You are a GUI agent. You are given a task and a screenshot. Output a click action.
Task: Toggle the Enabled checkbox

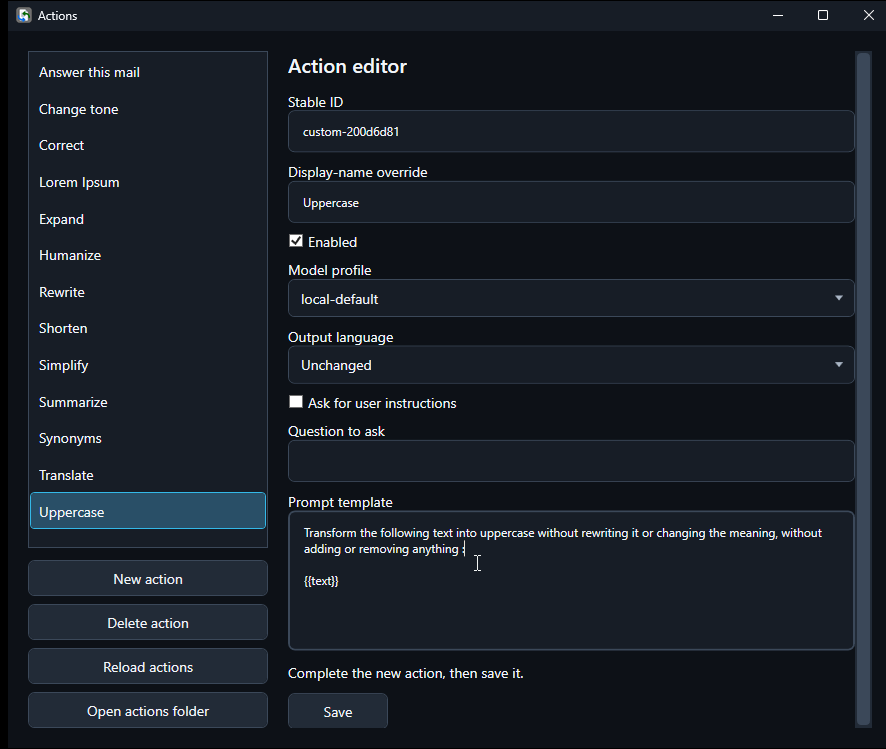296,241
